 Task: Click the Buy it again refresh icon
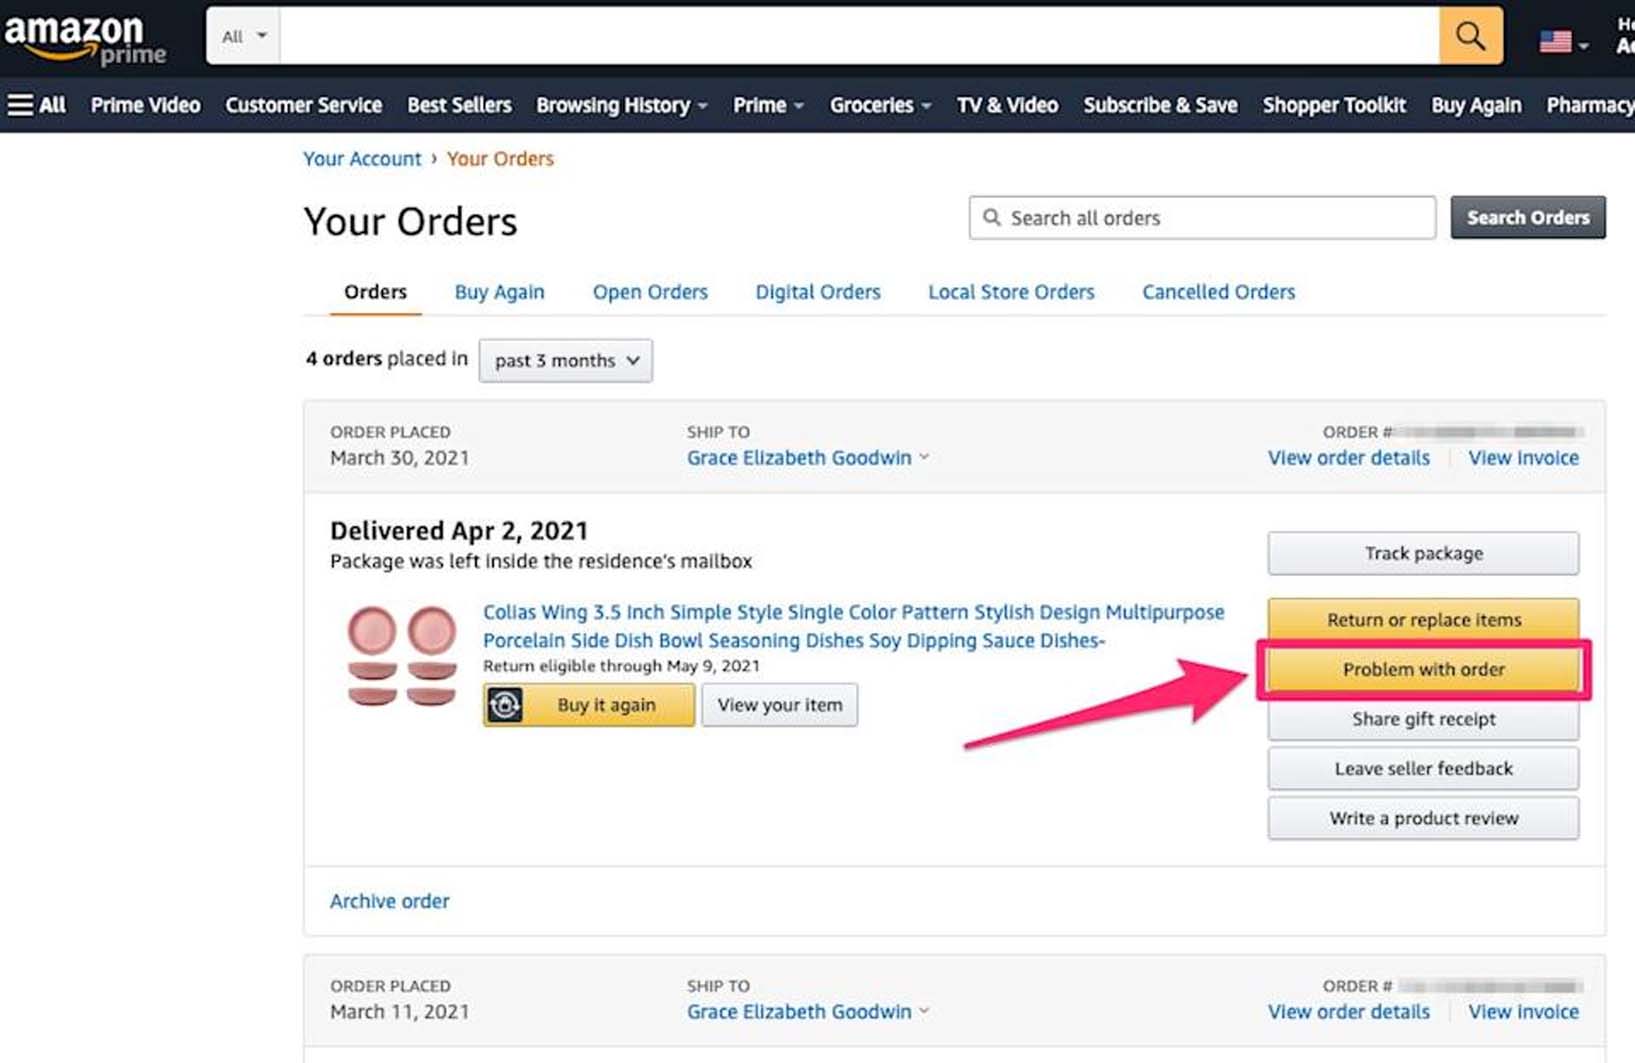[x=505, y=705]
